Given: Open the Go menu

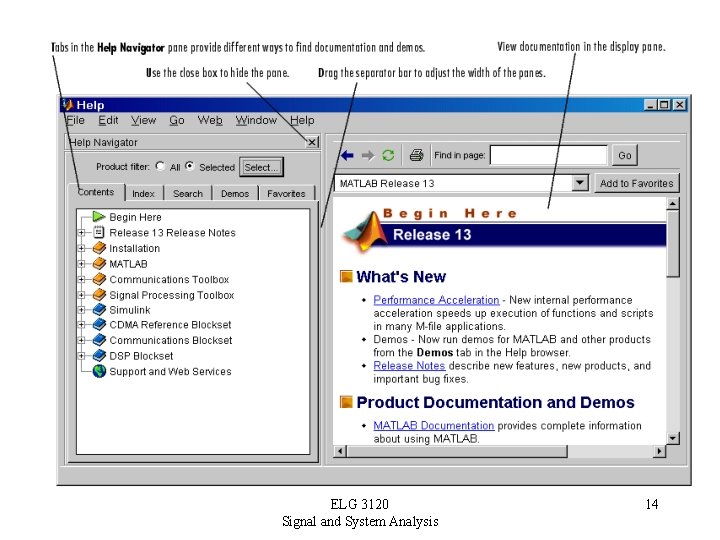Looking at the screenshot, I should click(x=177, y=120).
